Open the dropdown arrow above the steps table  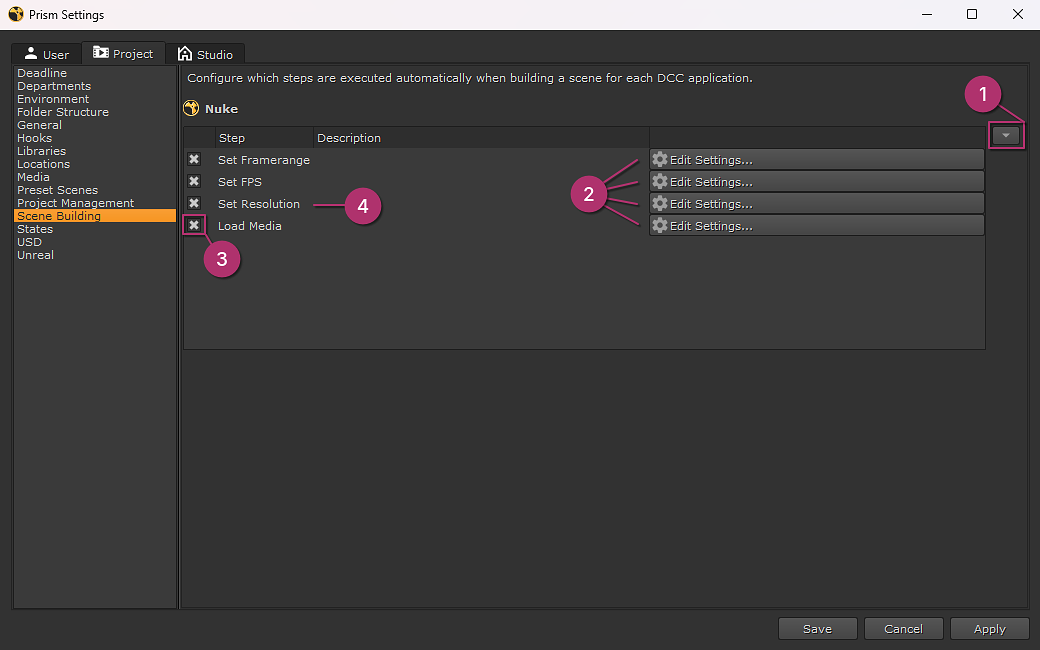tap(1006, 135)
